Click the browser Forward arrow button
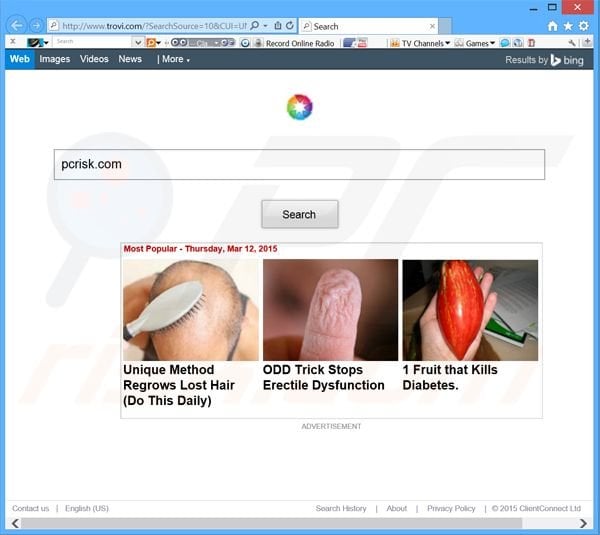 point(36,26)
